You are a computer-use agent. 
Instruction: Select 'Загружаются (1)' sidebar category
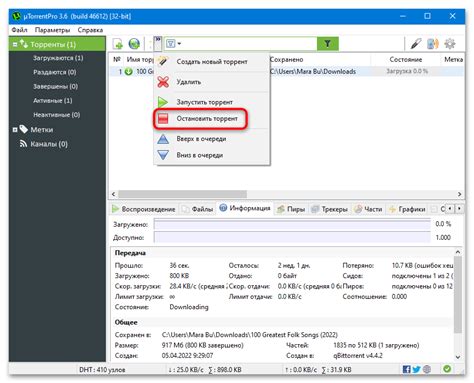(58, 58)
